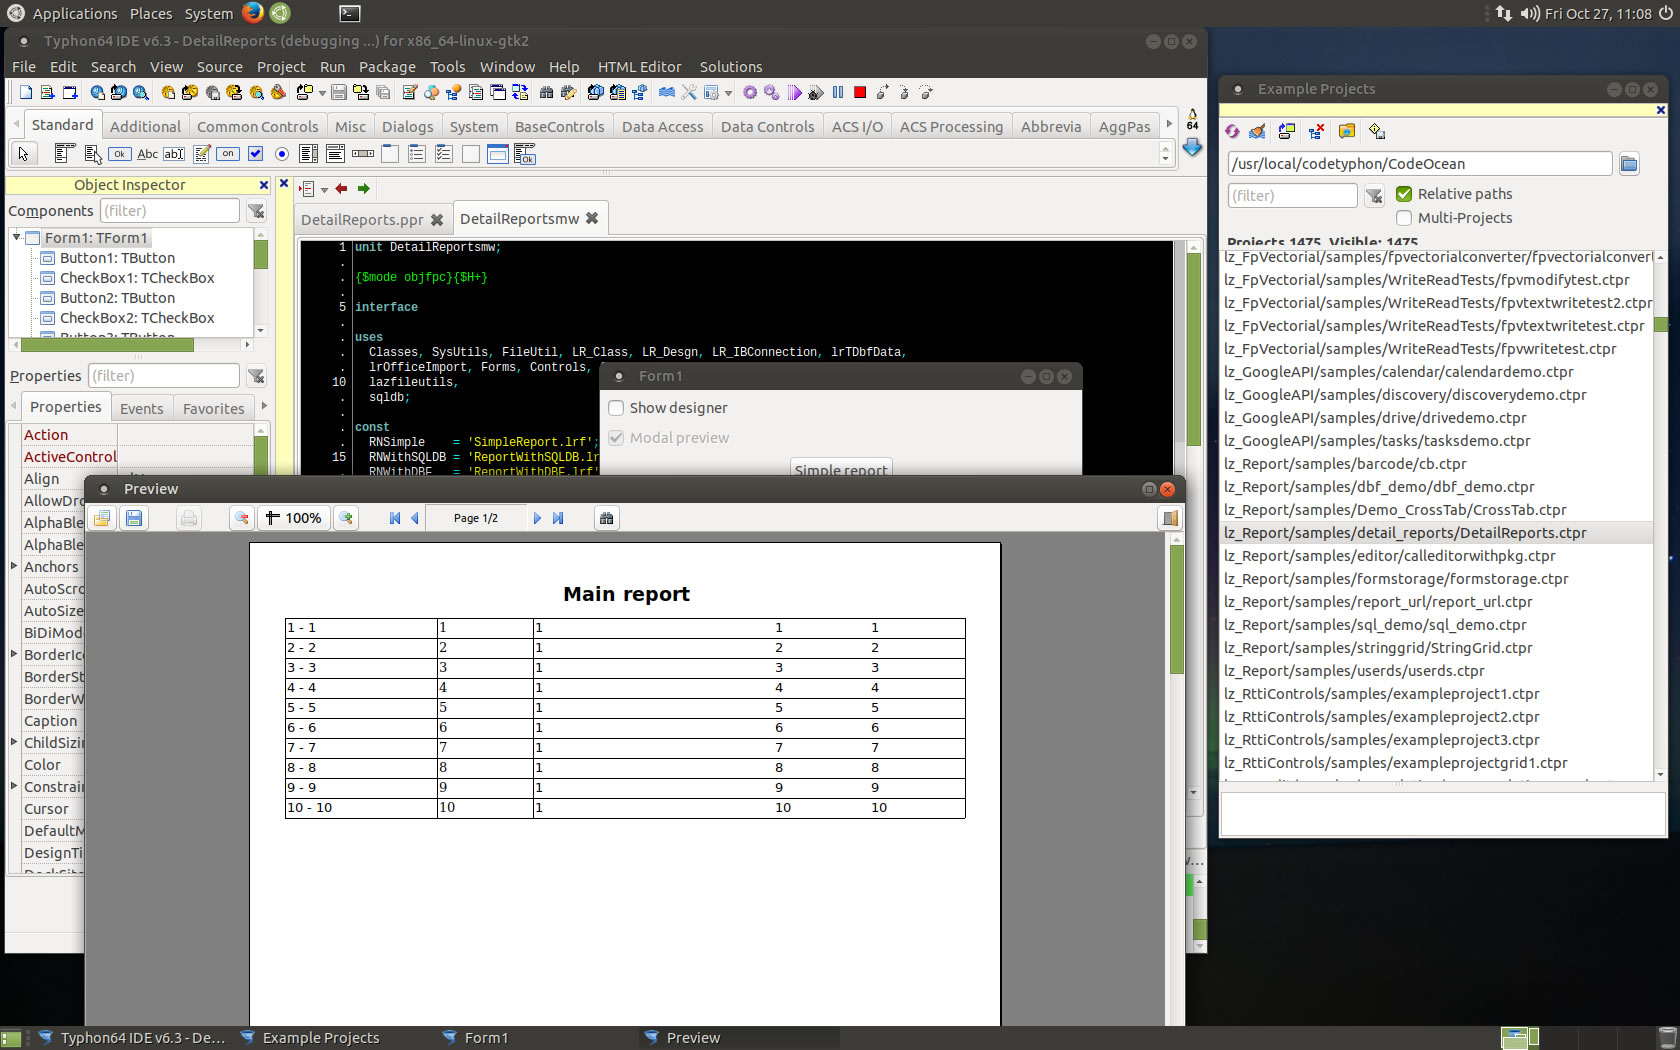Jump forward with green arrow in editor

coord(364,188)
